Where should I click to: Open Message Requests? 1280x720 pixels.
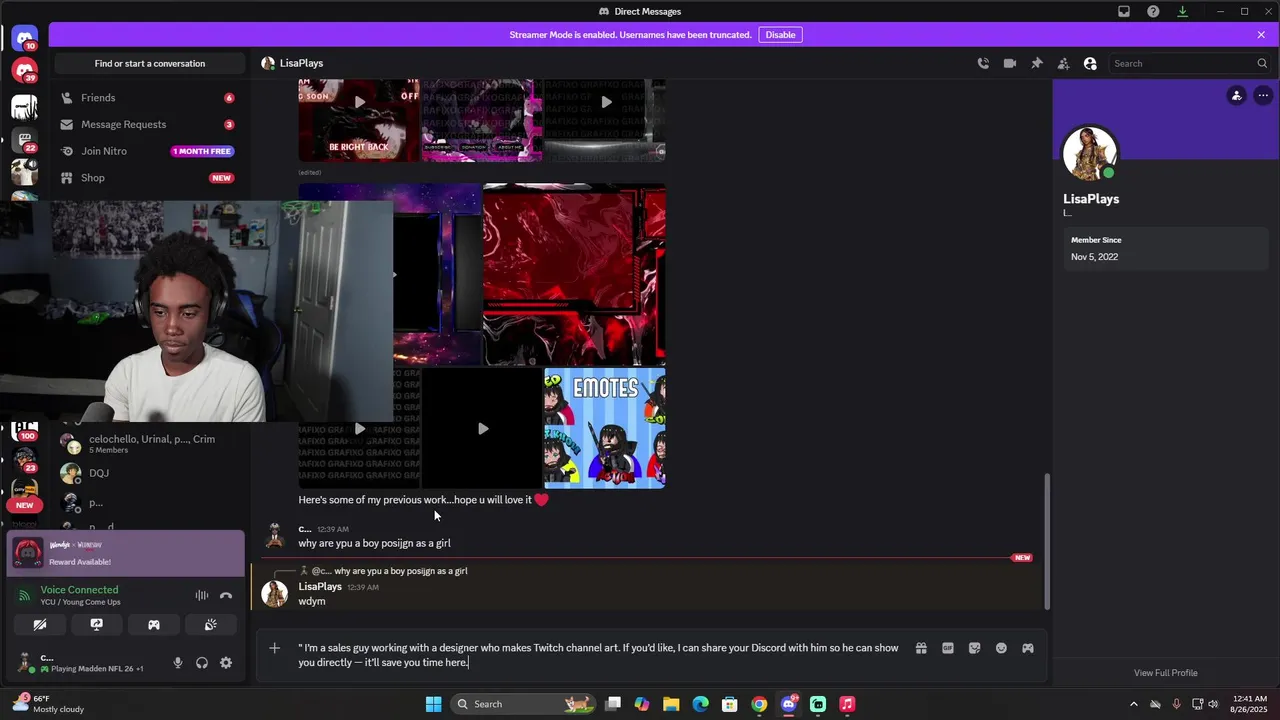pos(148,125)
